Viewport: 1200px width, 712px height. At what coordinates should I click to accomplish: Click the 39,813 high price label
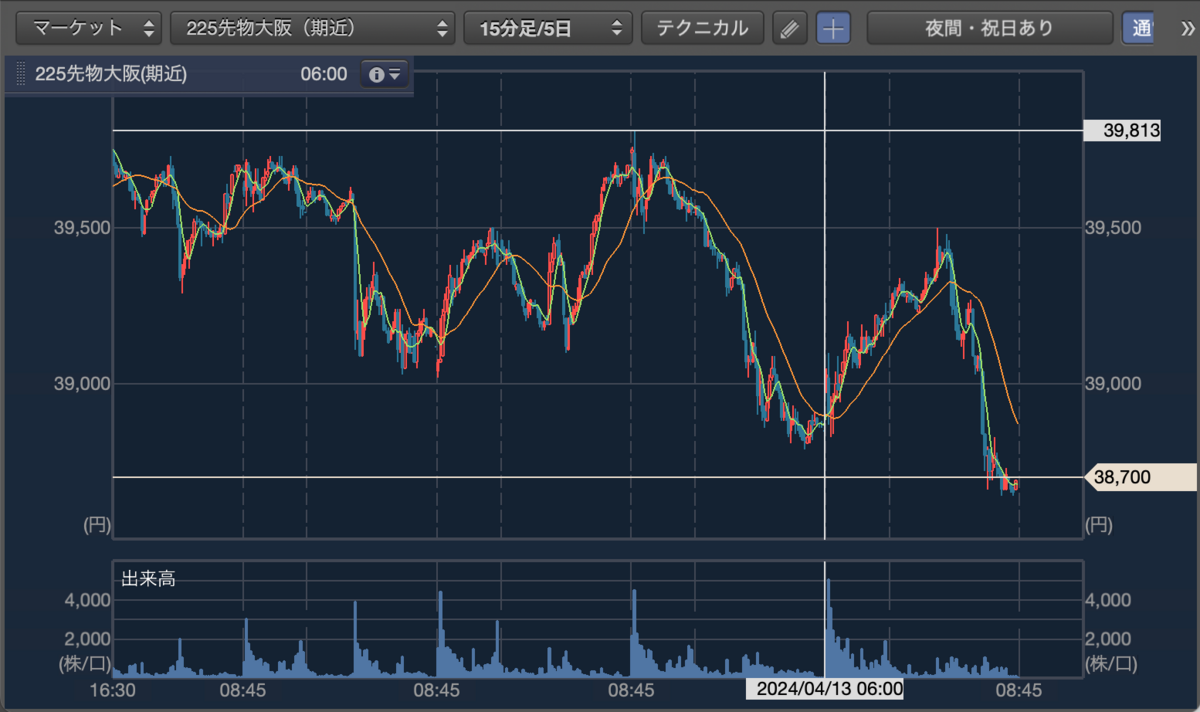coord(1123,130)
